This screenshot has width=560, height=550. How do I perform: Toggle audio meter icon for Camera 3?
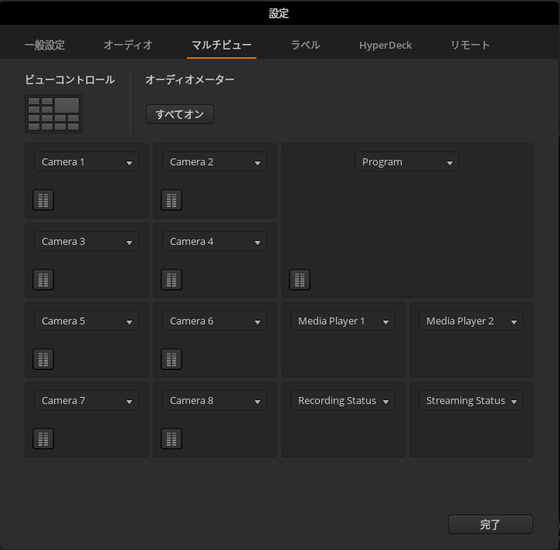43,280
